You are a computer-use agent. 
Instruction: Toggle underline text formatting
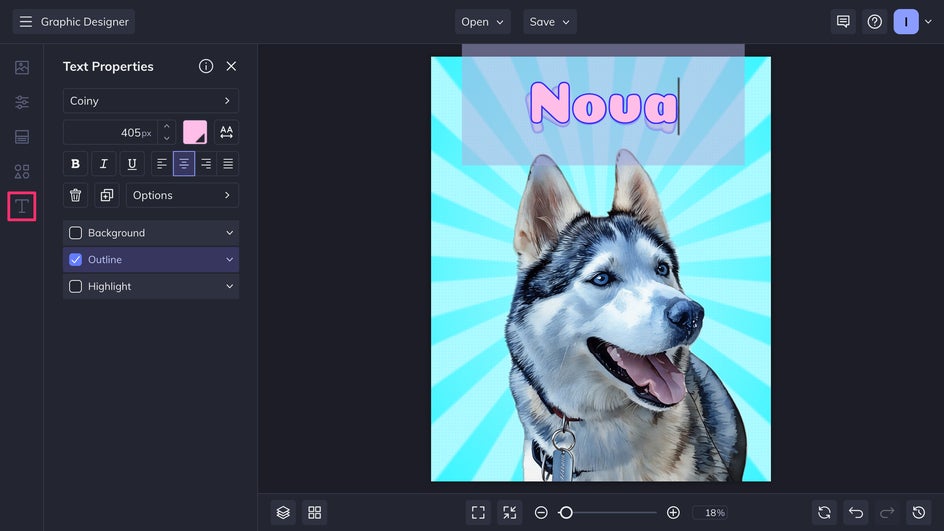(x=132, y=164)
